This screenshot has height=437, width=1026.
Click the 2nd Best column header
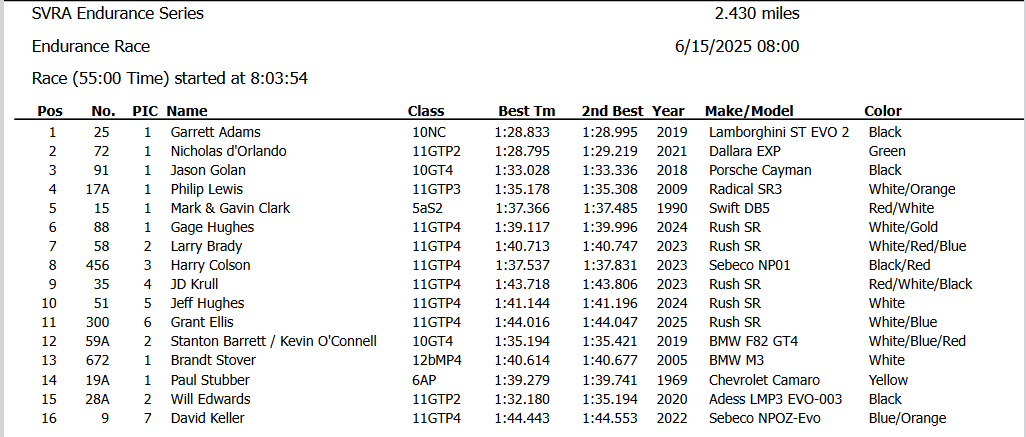pyautogui.click(x=612, y=111)
